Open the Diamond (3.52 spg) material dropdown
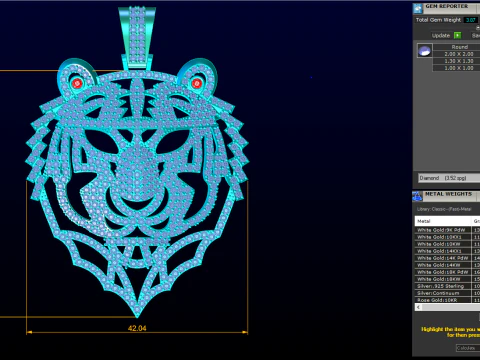Viewport: 480px width, 360px height. [x=449, y=178]
